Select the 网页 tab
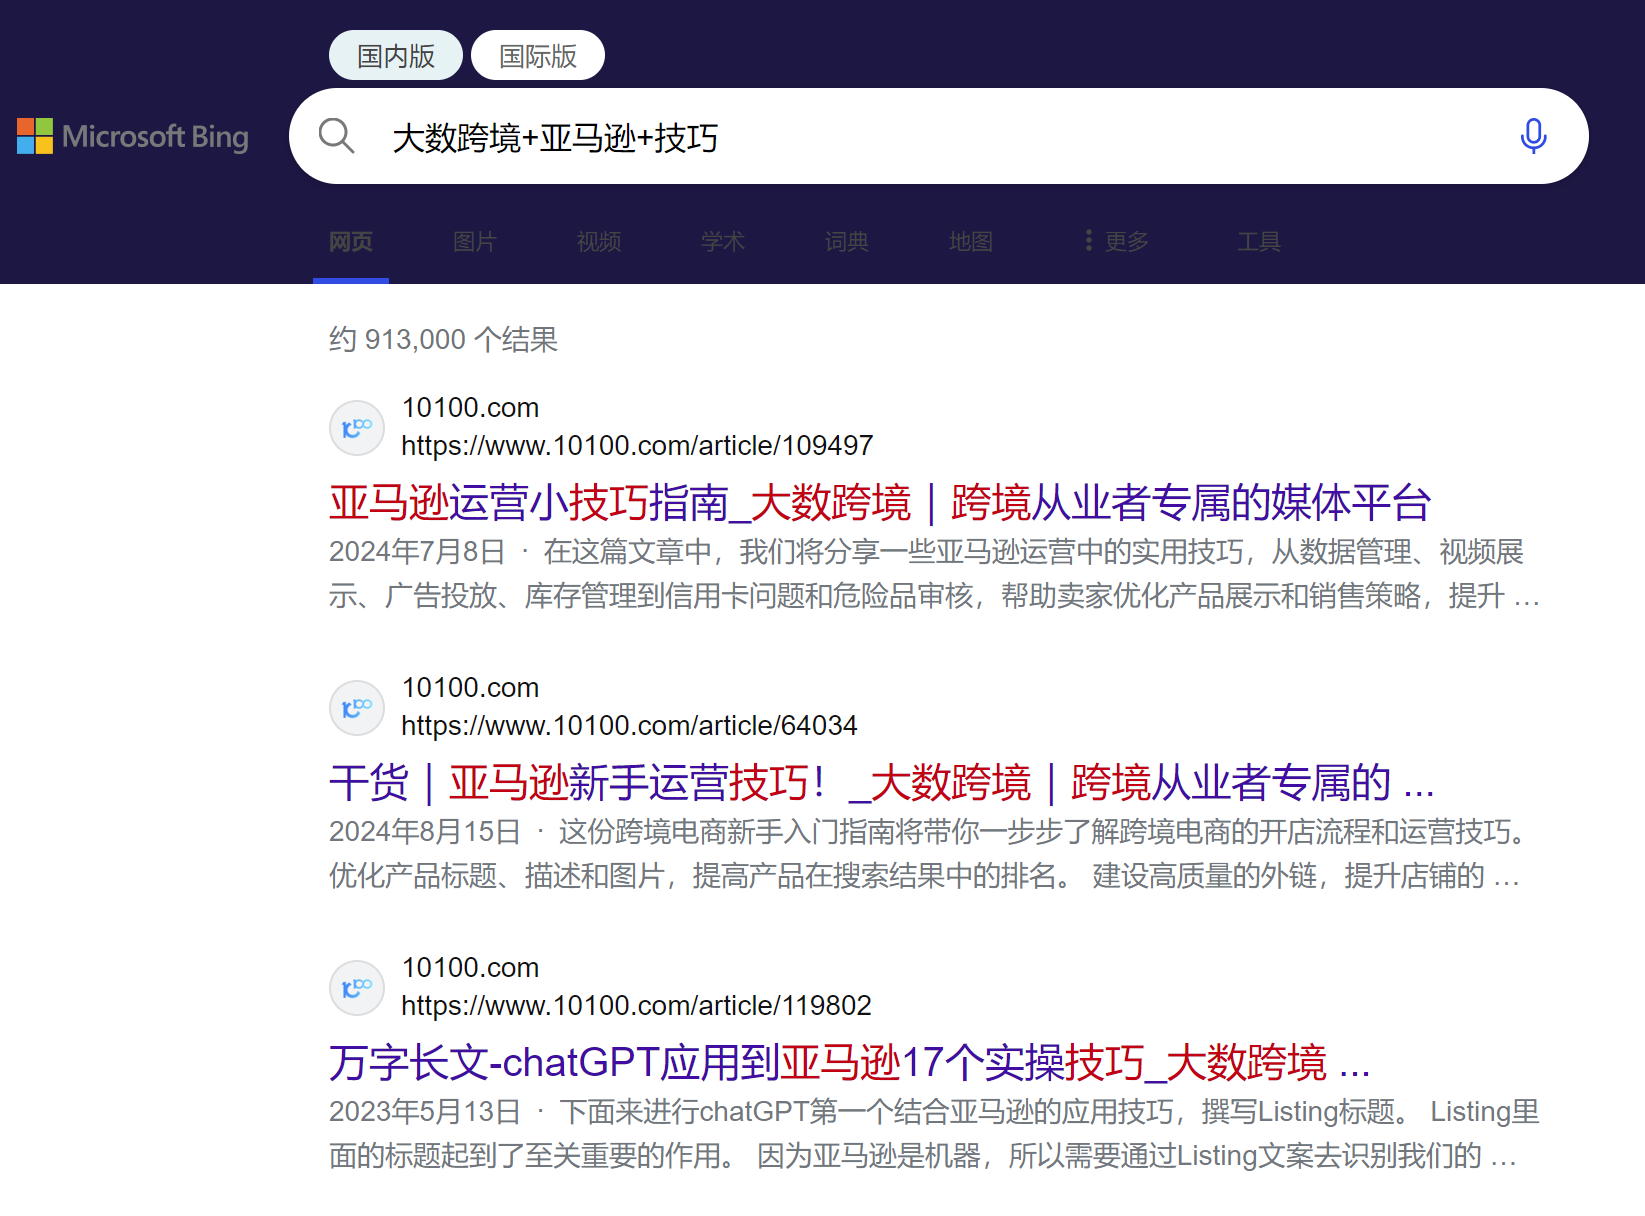Viewport: 1645px width, 1216px height. tap(351, 241)
